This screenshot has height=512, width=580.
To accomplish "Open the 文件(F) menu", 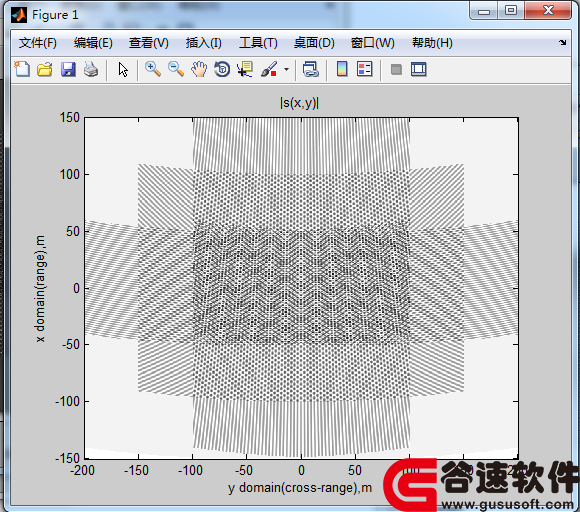I will coord(38,43).
